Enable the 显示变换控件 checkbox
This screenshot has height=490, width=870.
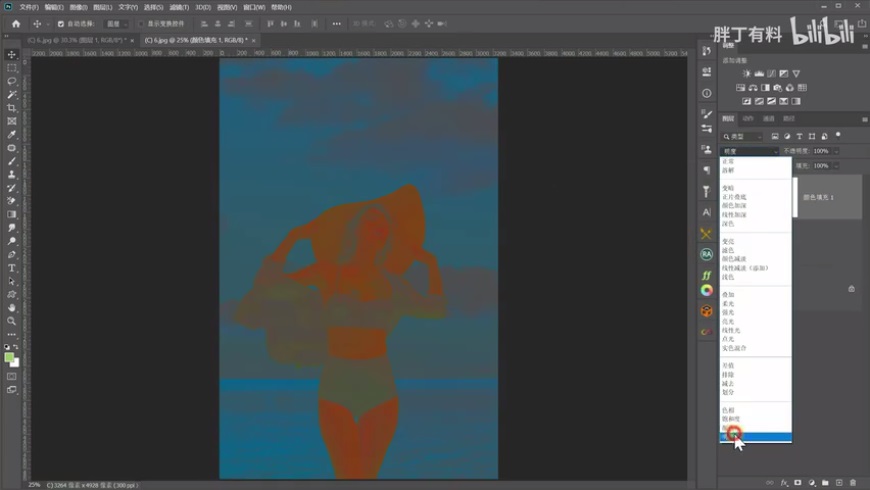coord(141,24)
